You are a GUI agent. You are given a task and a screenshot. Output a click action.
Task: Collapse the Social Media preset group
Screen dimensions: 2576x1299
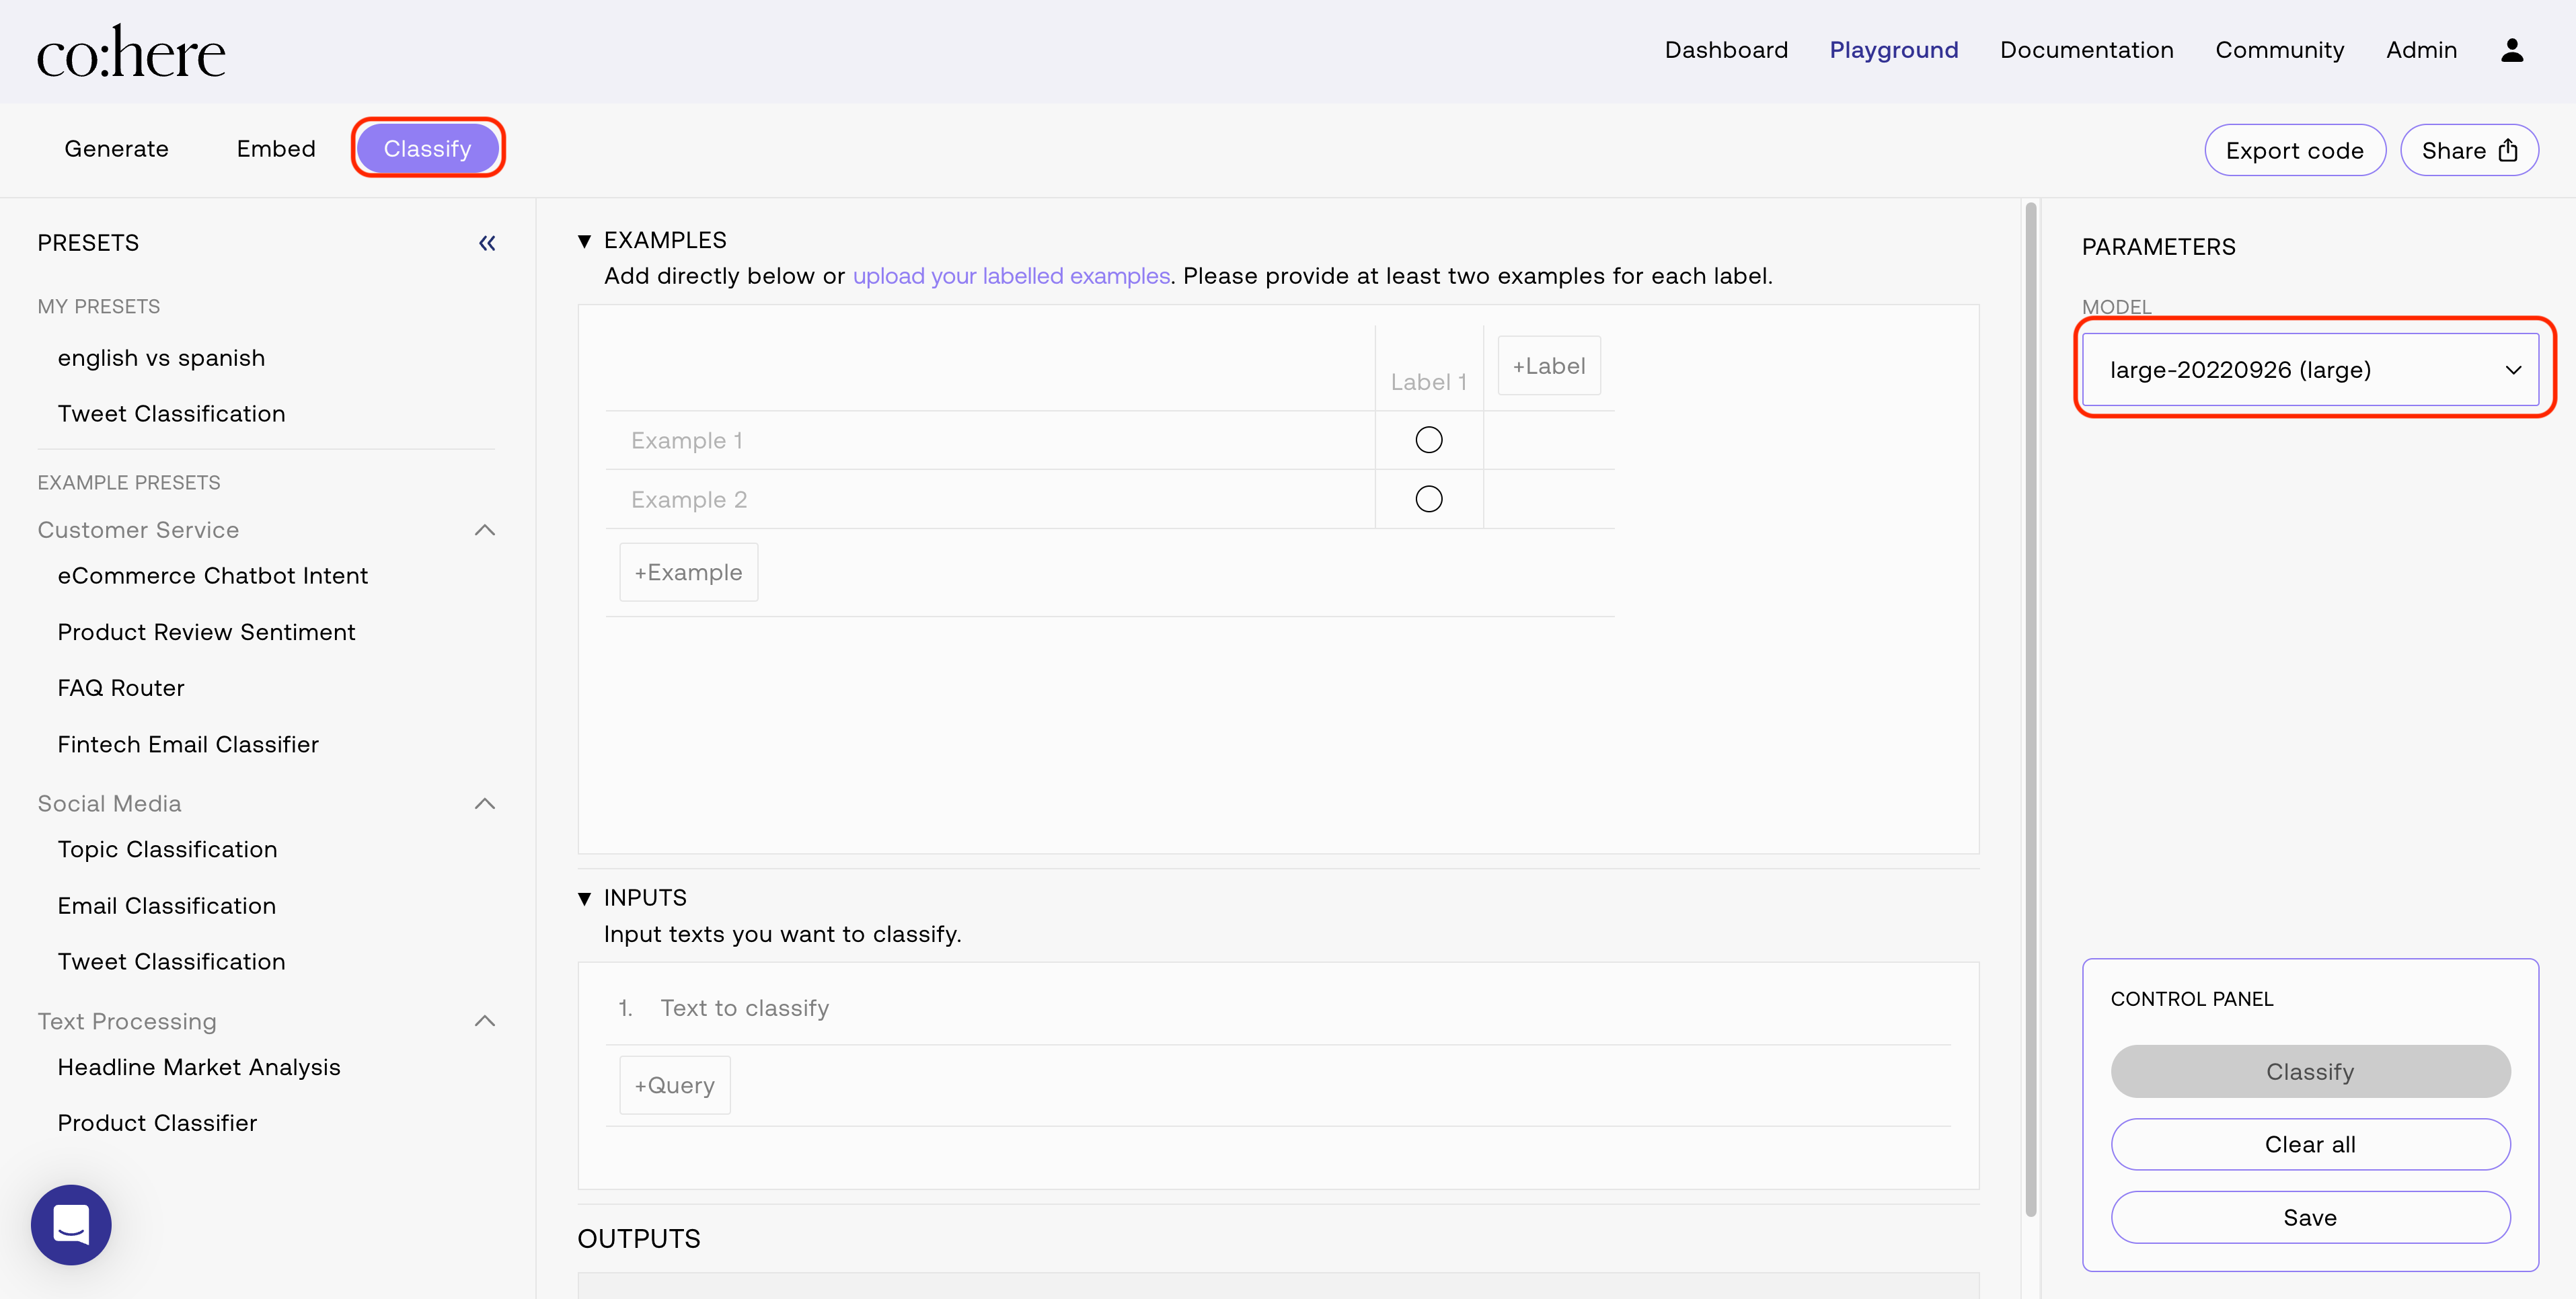(485, 804)
